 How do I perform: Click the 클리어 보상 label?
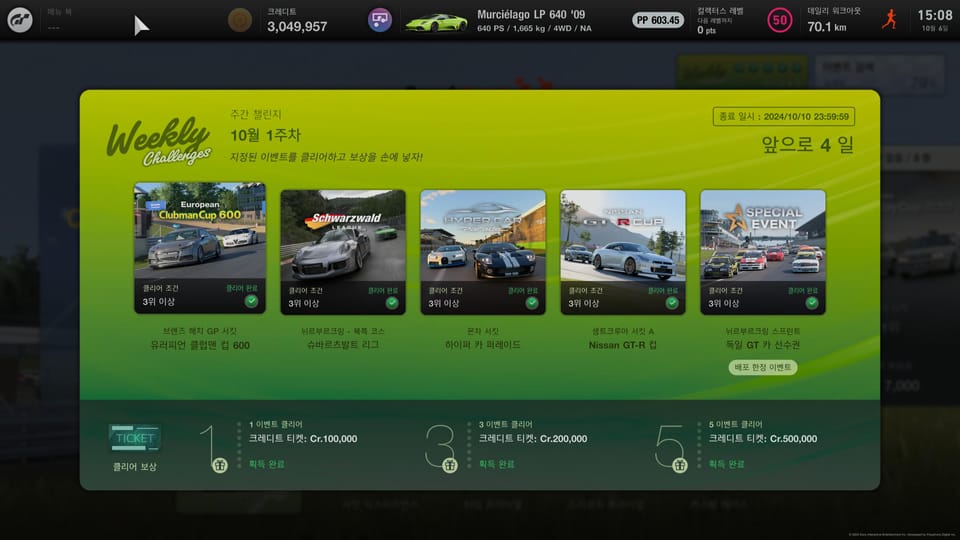(135, 467)
